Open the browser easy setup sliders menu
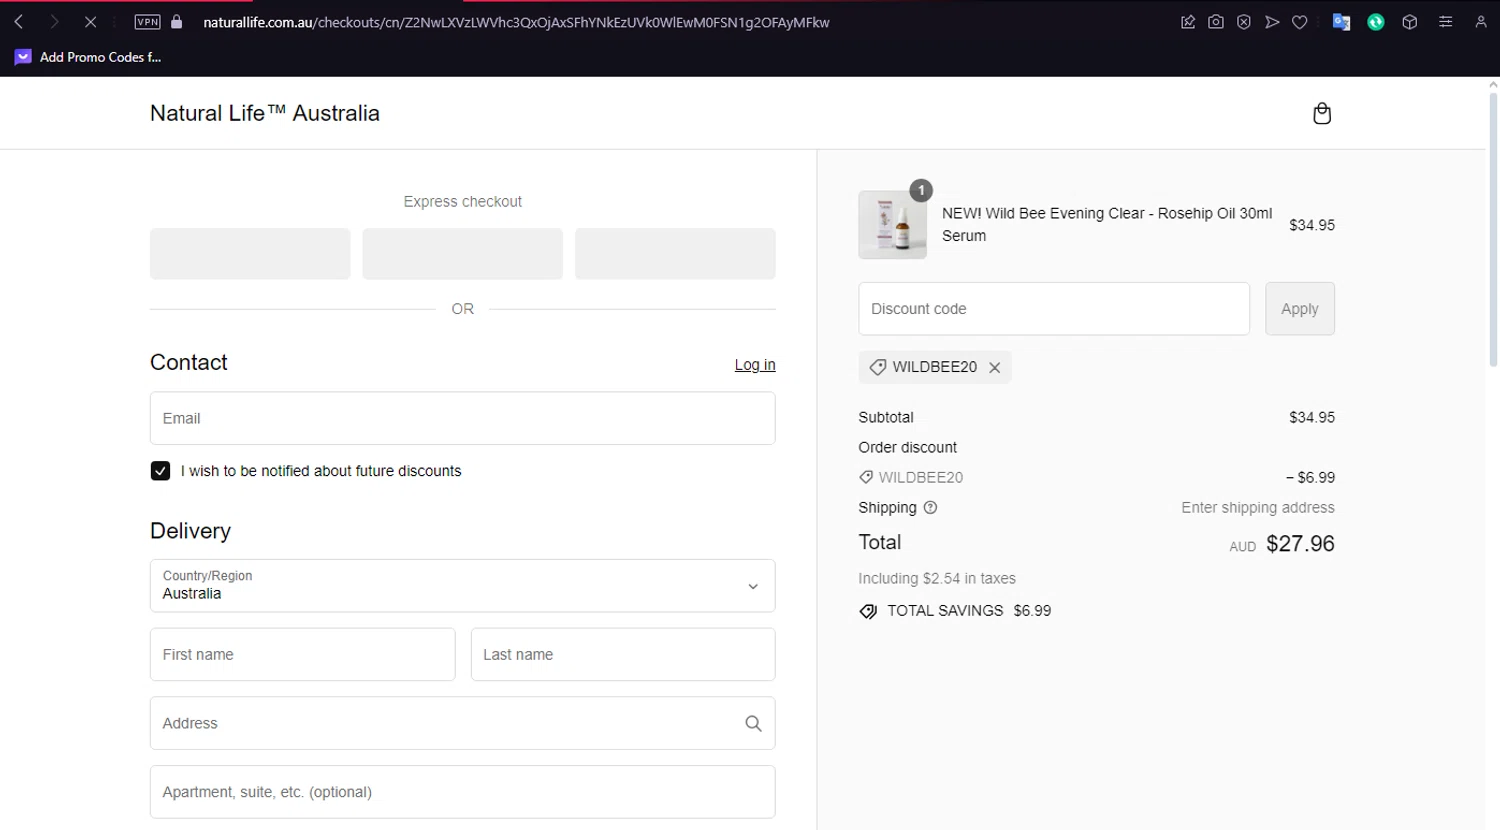Image resolution: width=1500 pixels, height=830 pixels. click(x=1445, y=22)
